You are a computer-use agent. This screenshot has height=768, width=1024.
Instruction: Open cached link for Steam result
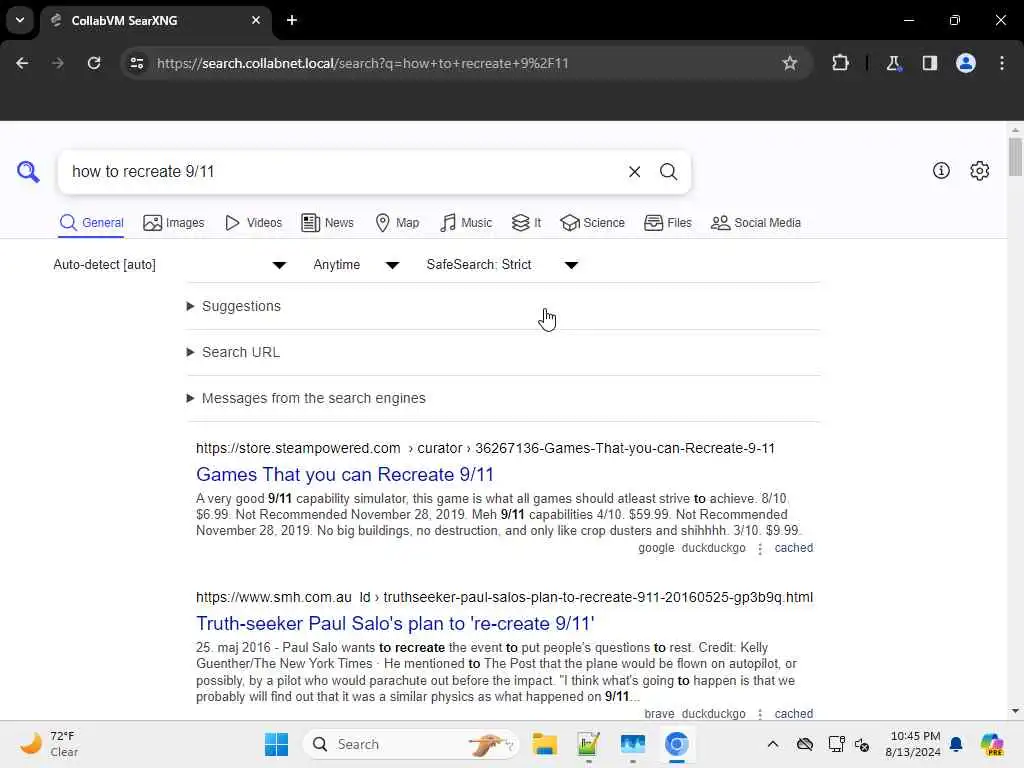pos(793,548)
